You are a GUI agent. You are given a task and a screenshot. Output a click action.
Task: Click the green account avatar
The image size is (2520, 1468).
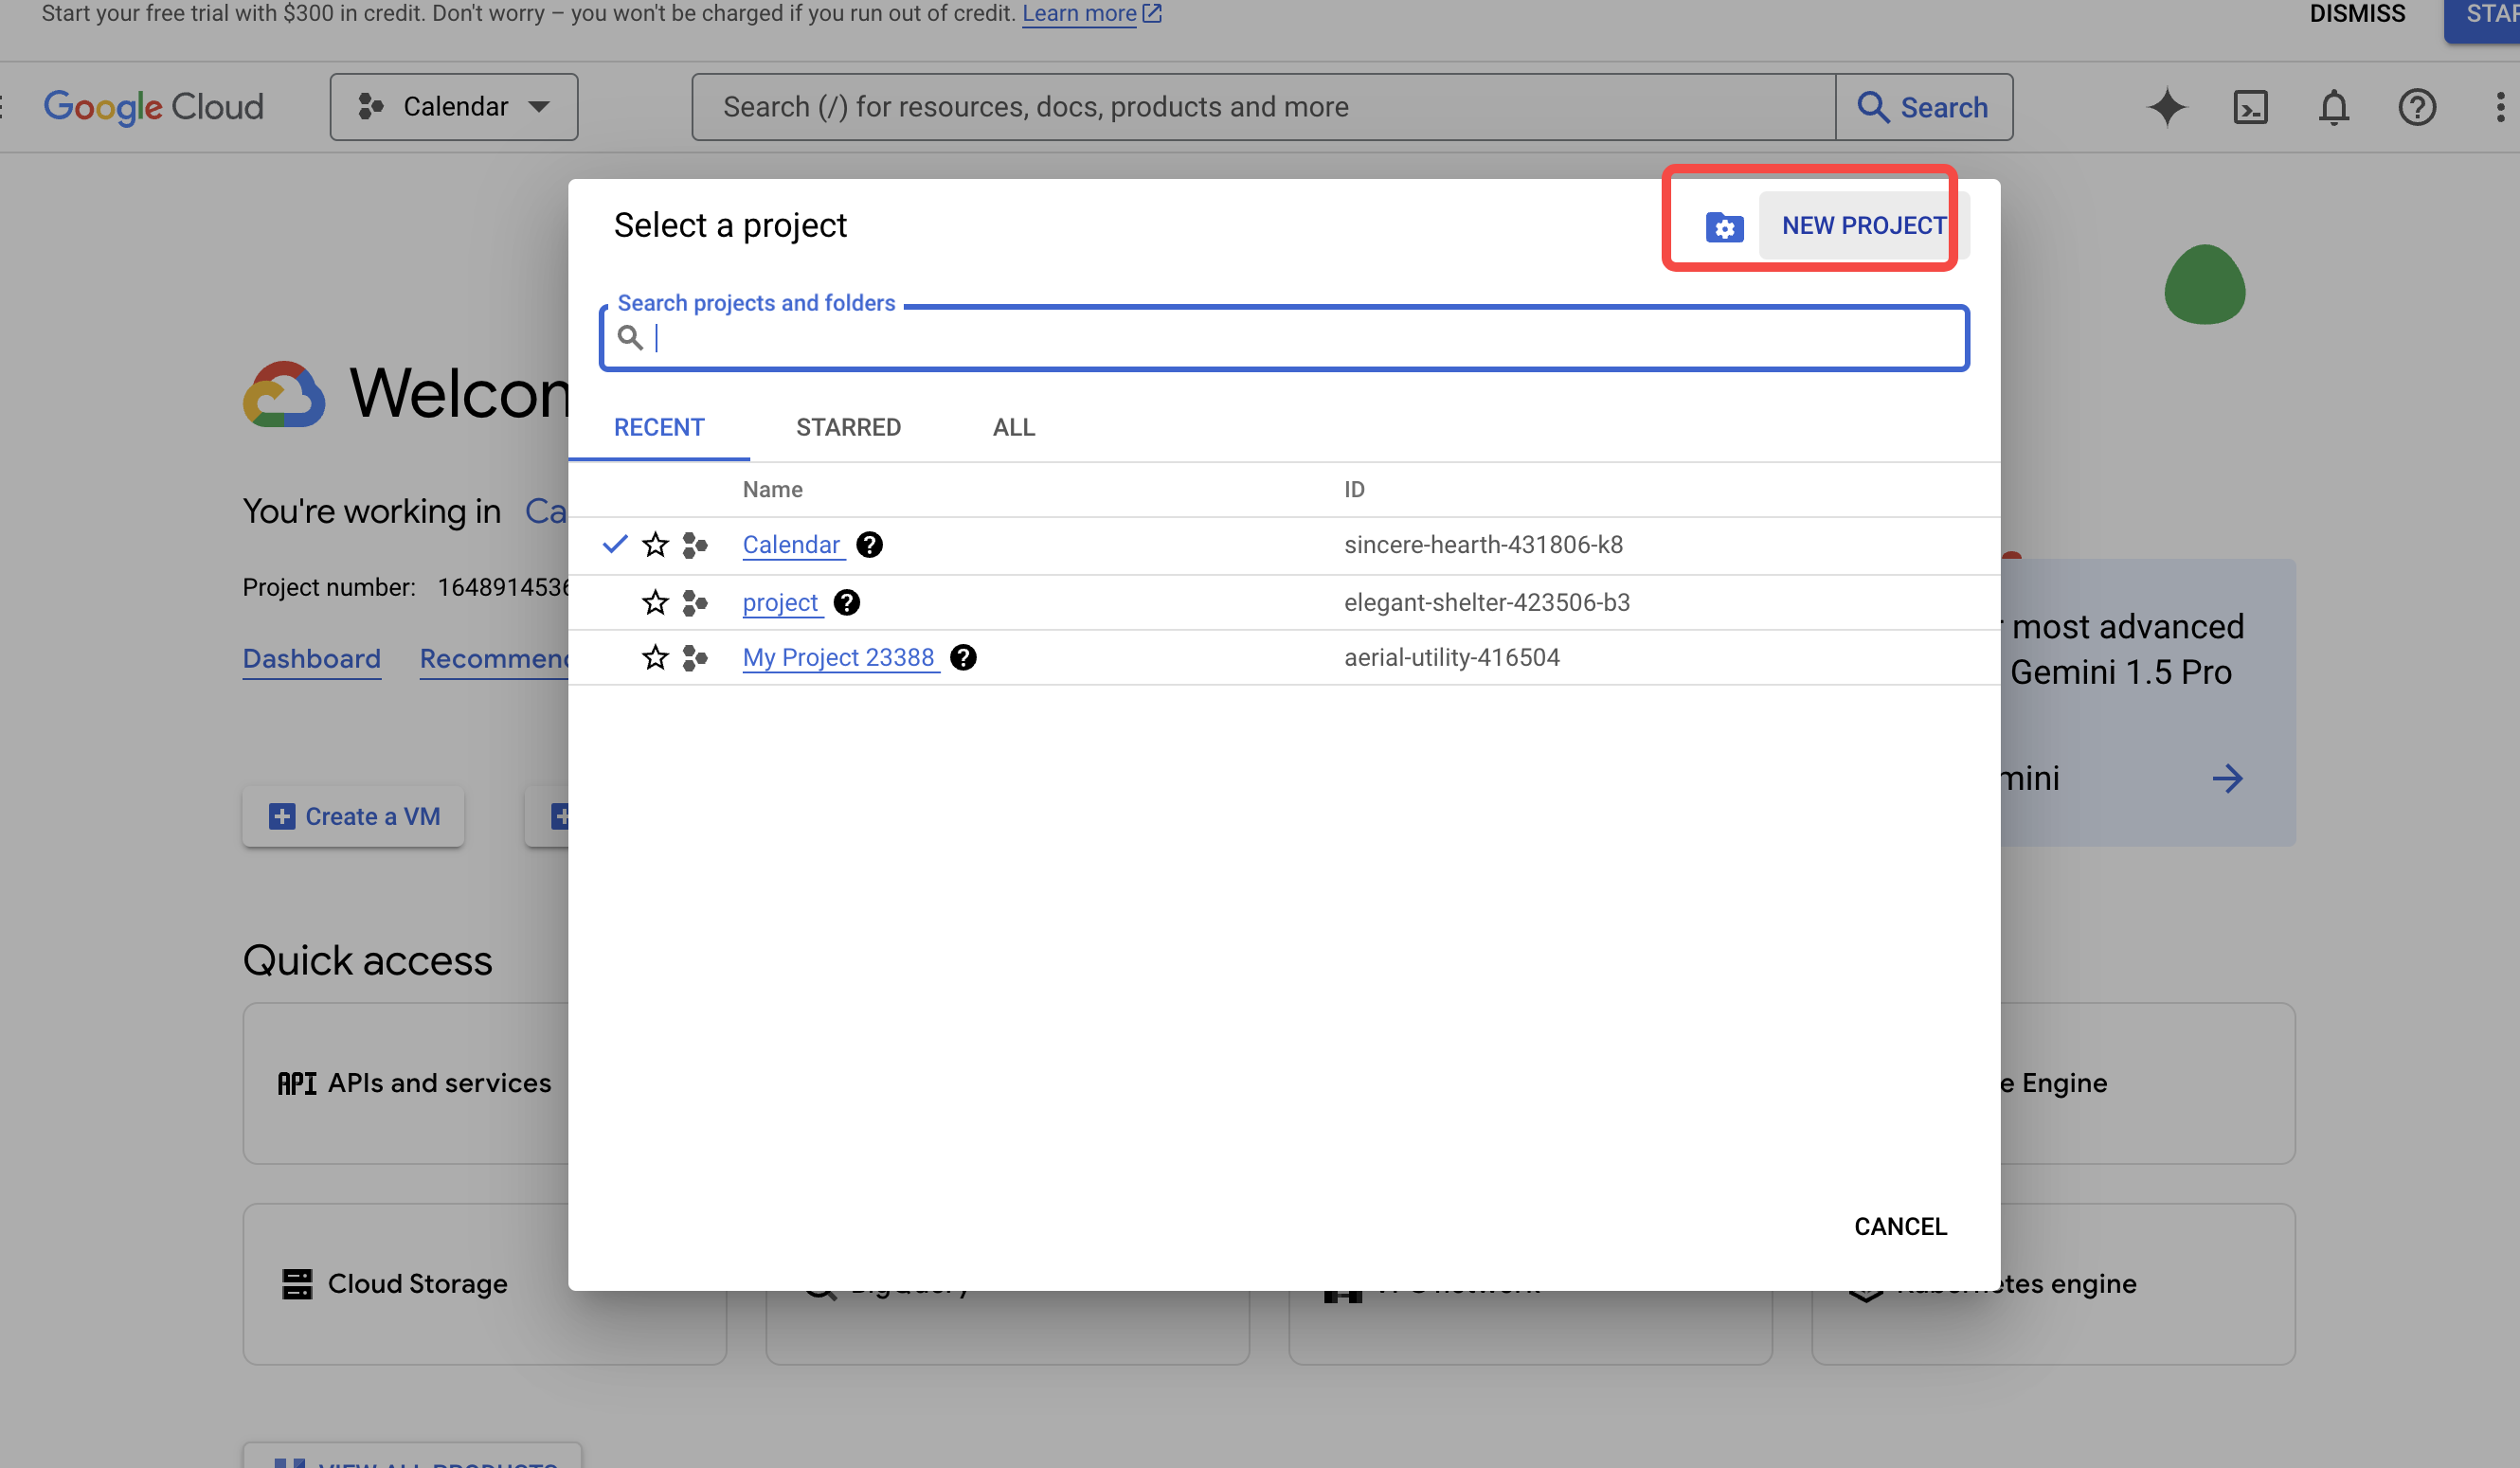coord(2204,284)
